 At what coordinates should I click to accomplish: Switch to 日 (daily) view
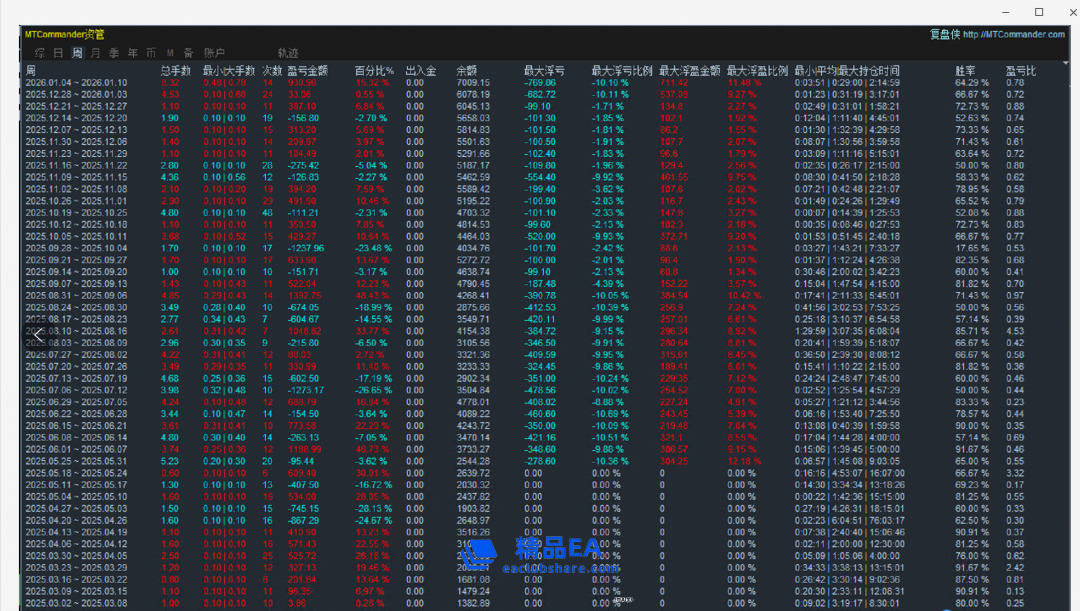(x=58, y=53)
